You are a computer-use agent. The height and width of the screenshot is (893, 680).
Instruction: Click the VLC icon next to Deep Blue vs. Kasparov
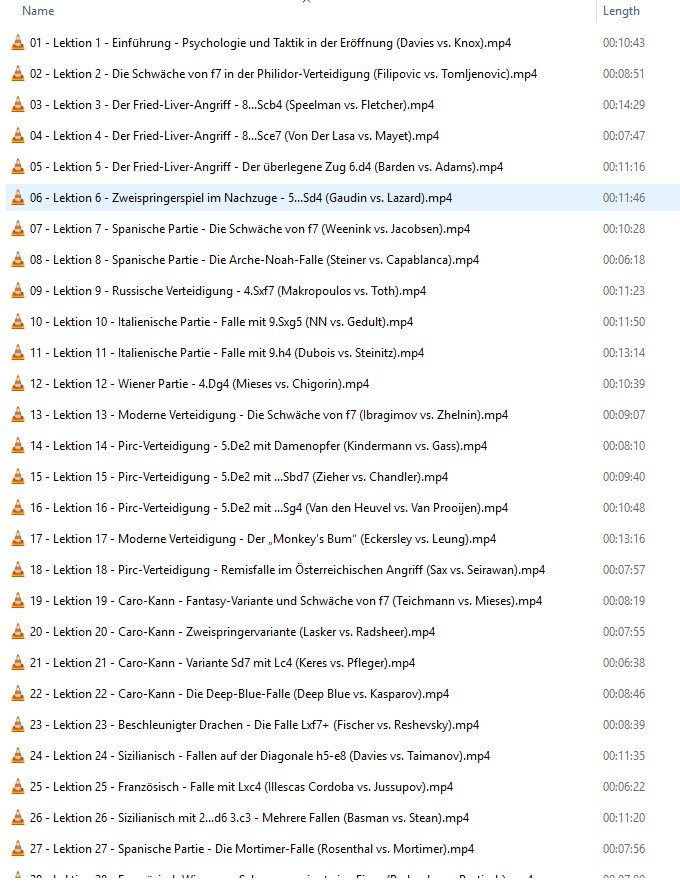pos(18,694)
